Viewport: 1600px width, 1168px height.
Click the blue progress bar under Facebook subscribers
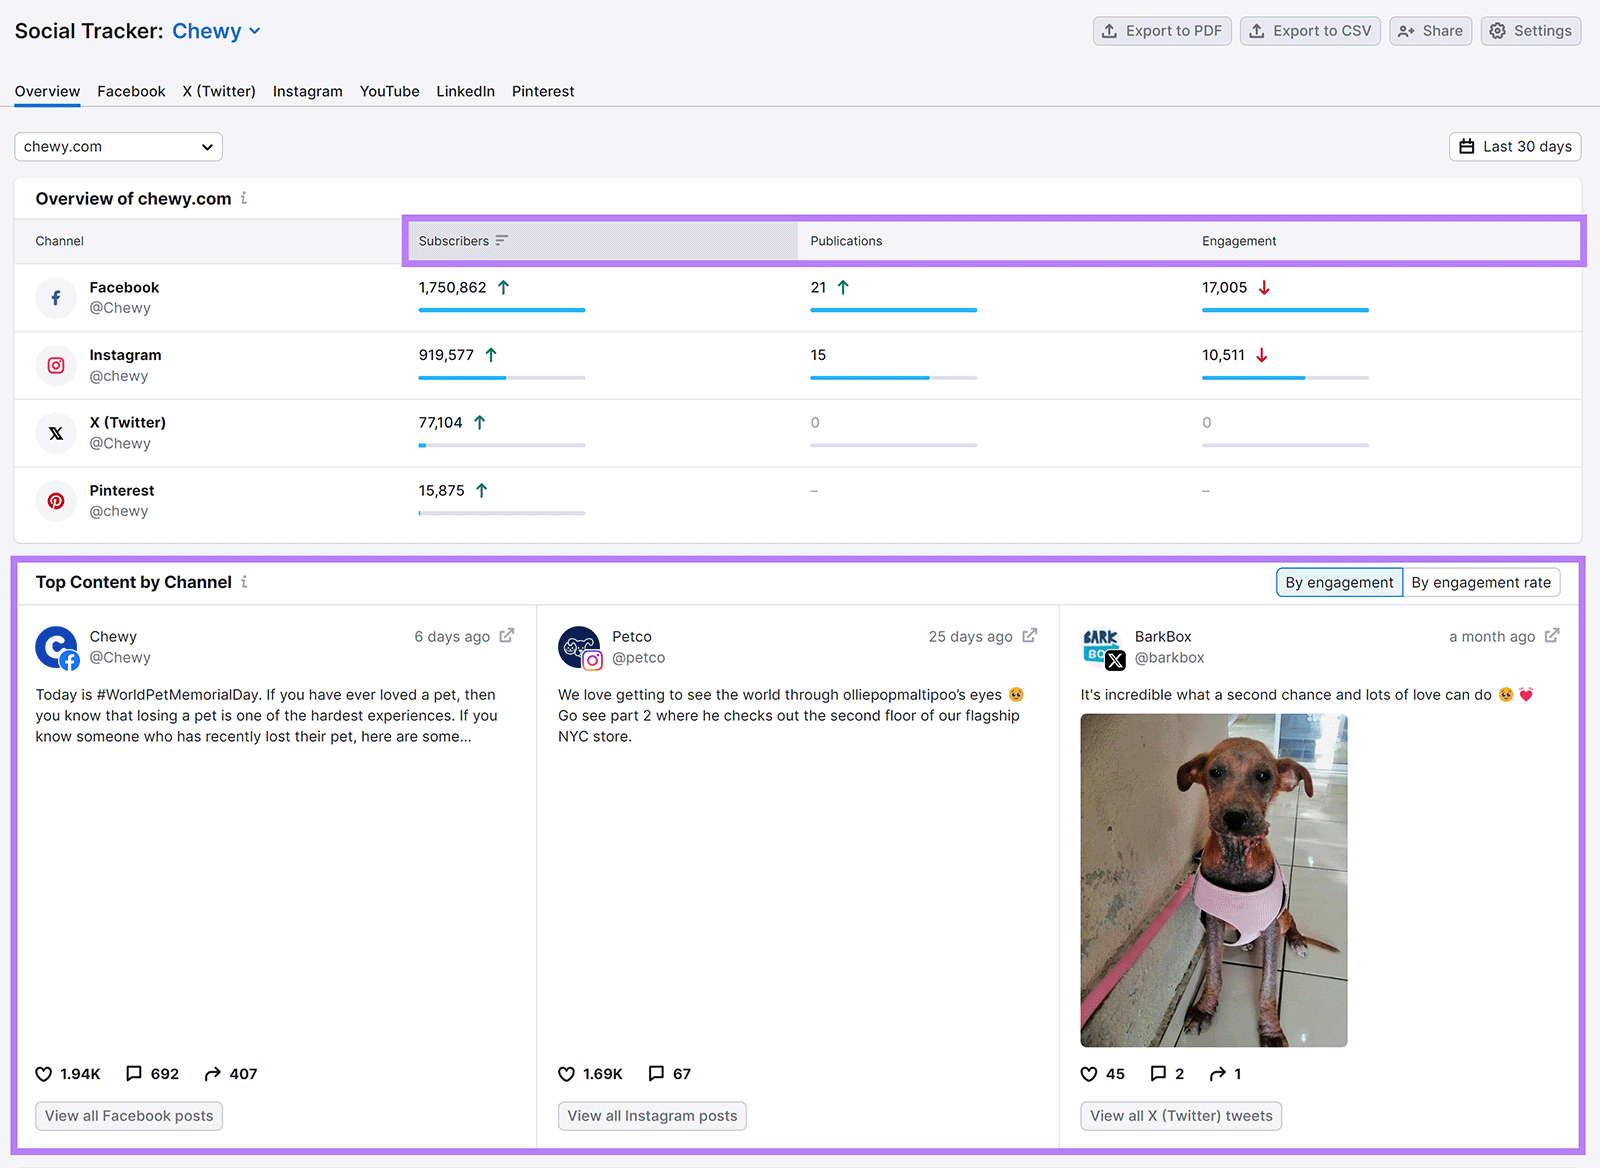[x=501, y=310]
